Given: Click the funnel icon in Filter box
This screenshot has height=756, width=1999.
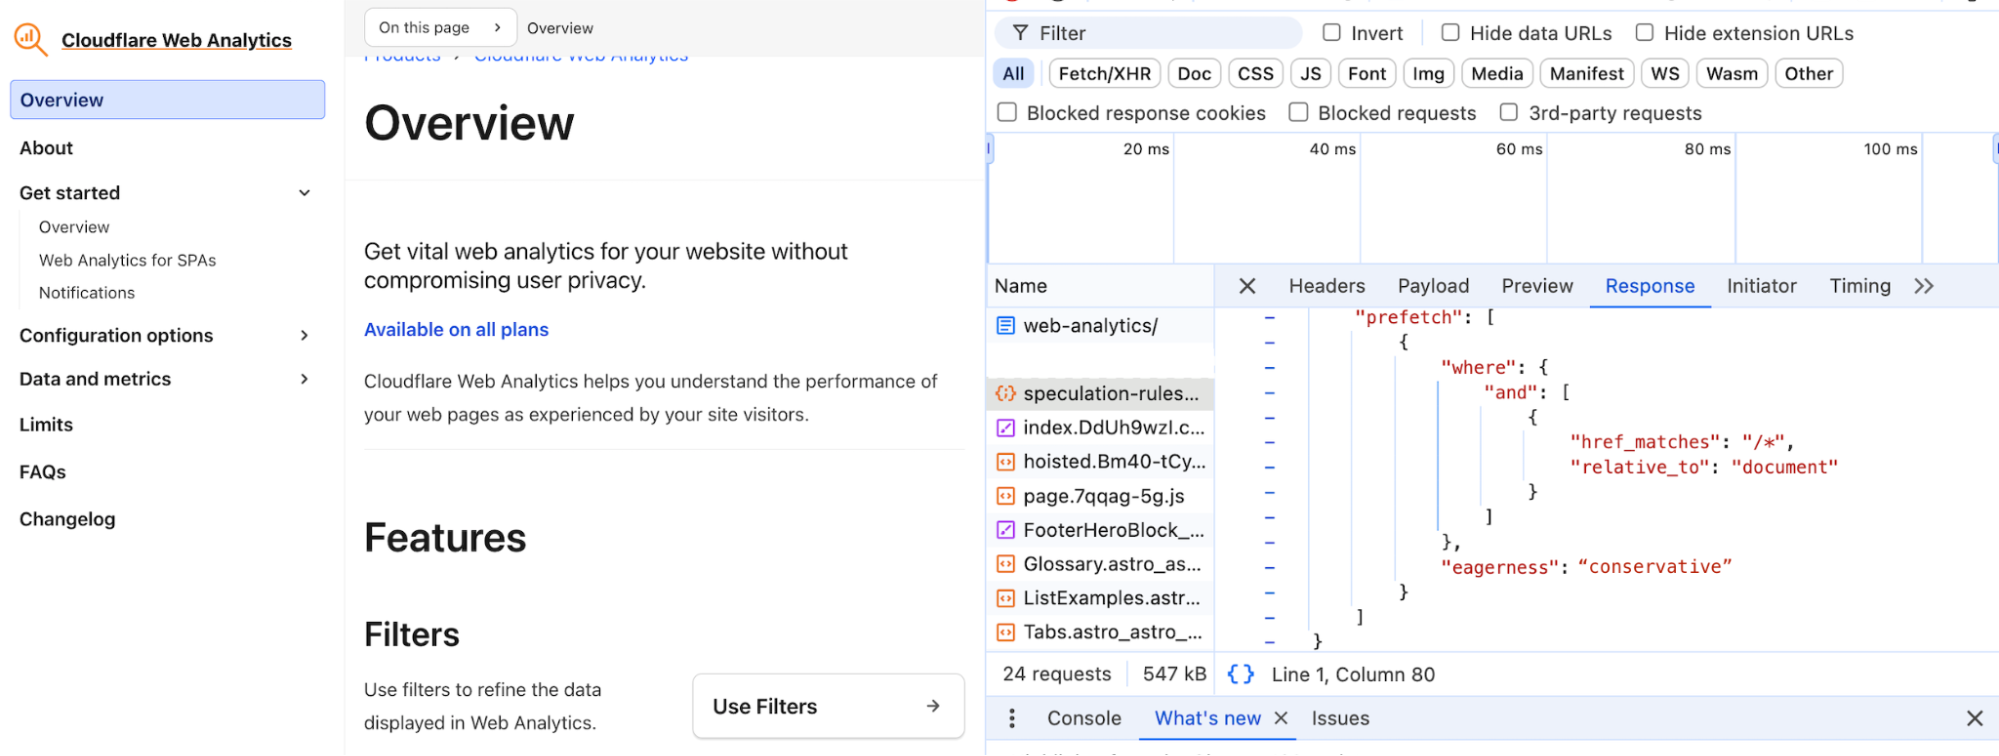Looking at the screenshot, I should pyautogui.click(x=1020, y=33).
